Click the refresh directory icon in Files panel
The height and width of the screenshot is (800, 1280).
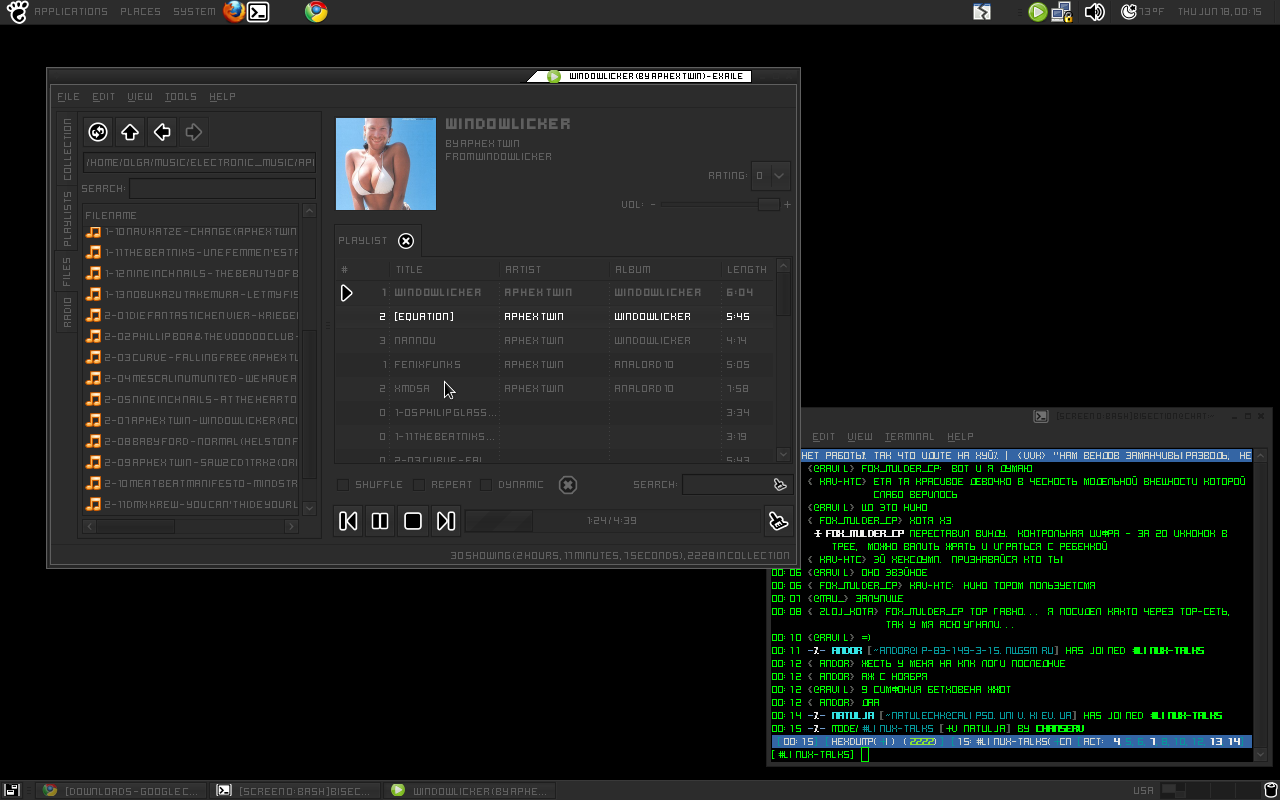pos(98,132)
